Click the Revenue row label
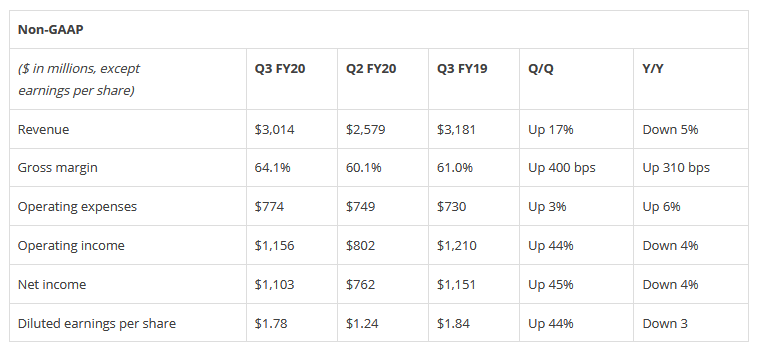This screenshot has width=764, height=364. [43, 130]
